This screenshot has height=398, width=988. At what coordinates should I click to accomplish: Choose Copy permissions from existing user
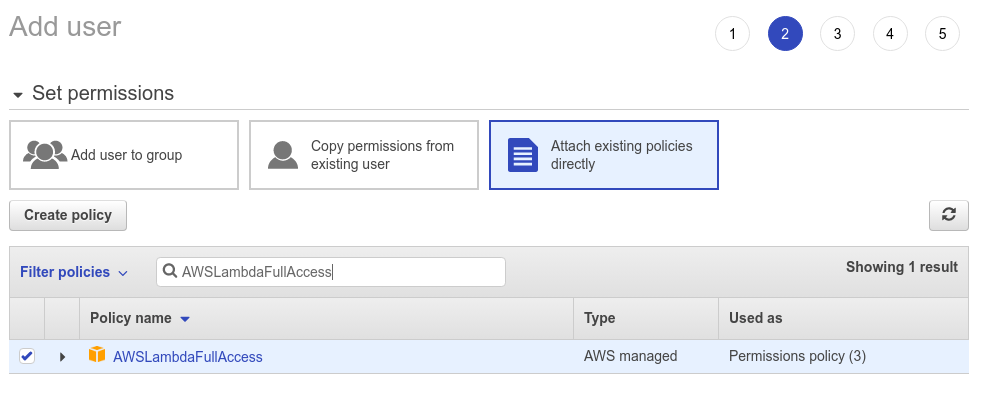click(364, 155)
